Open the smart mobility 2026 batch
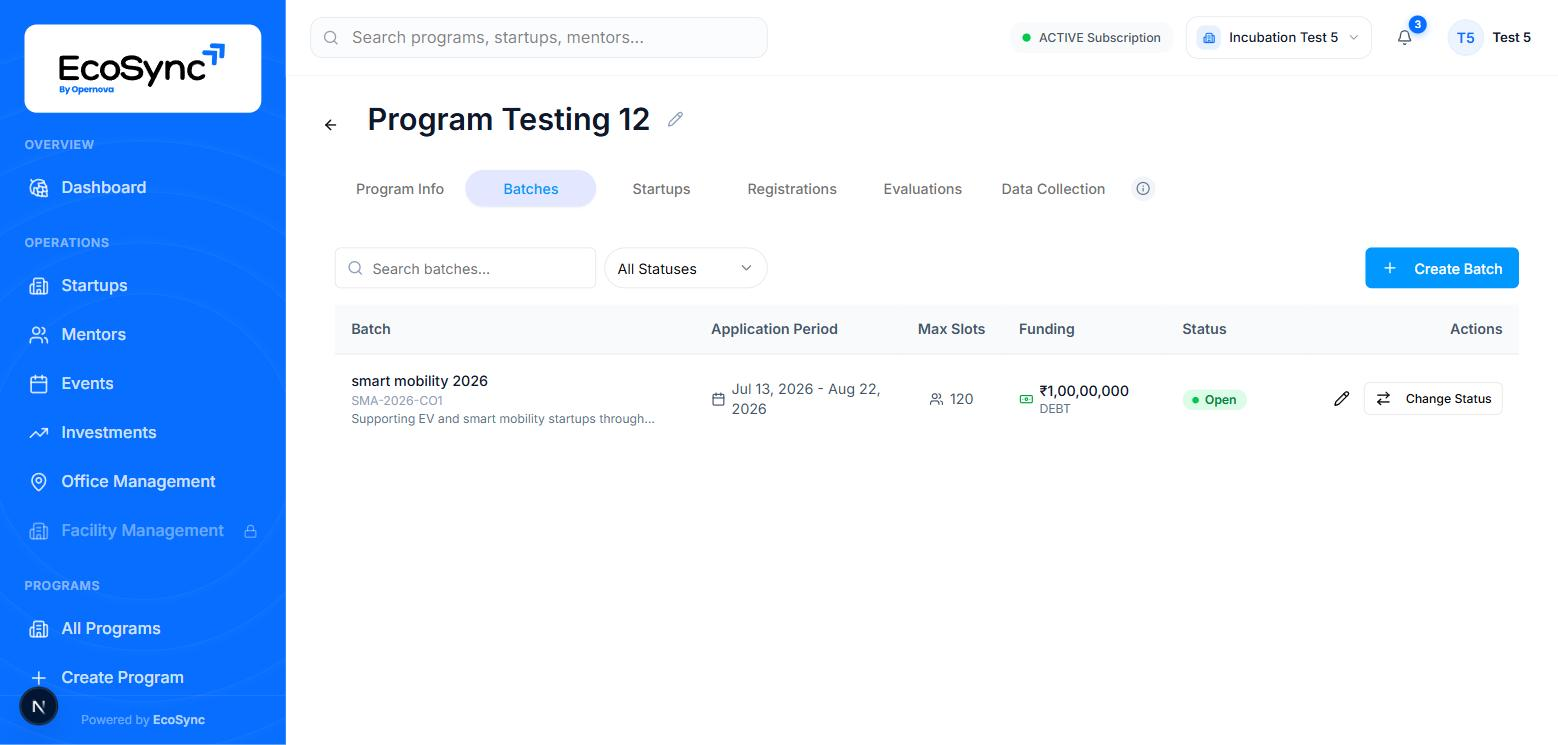Screen dimensions: 1558x745 coord(419,381)
